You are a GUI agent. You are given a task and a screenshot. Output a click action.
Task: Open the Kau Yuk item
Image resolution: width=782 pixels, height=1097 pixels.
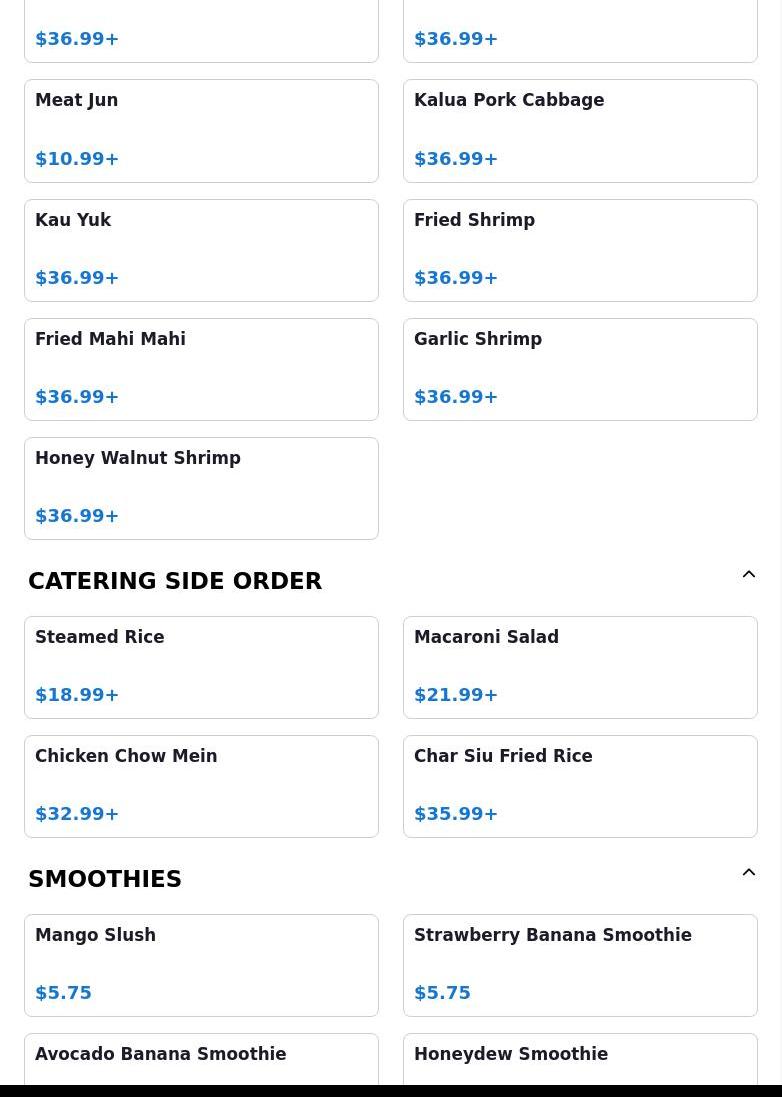point(201,250)
